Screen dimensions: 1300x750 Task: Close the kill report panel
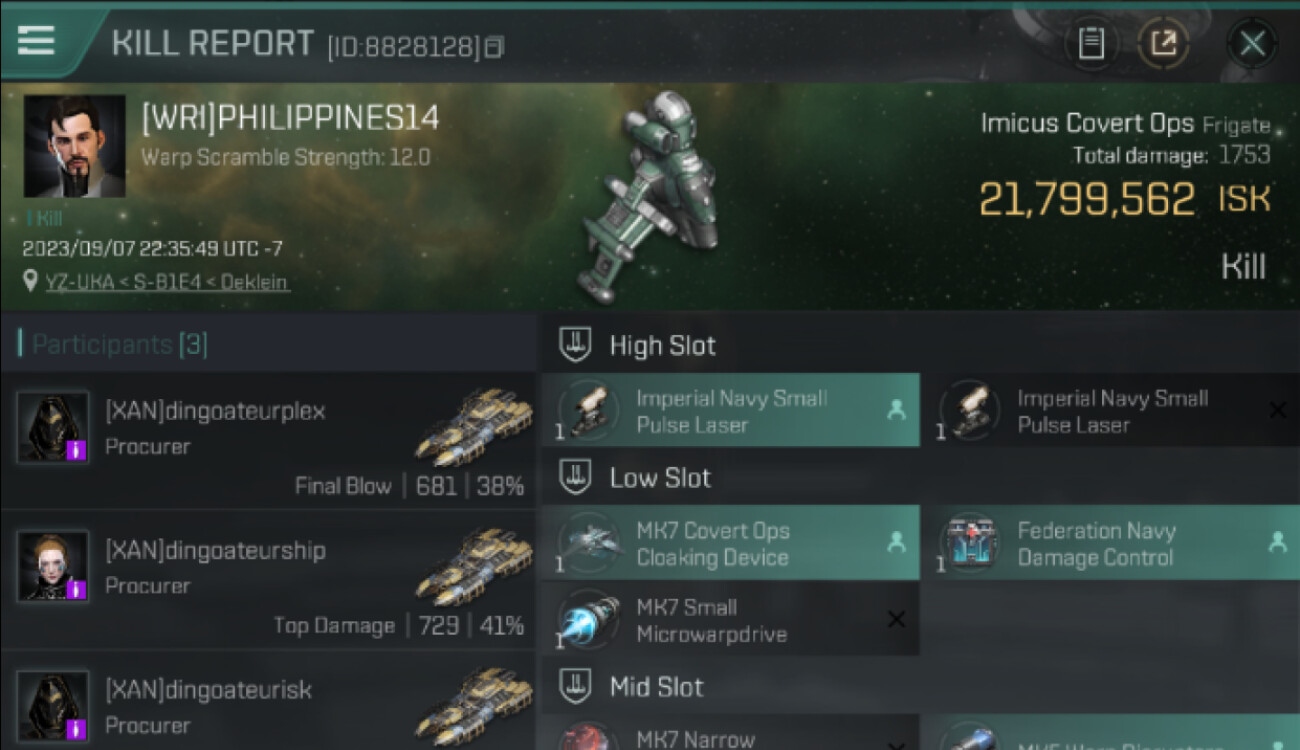tap(1252, 43)
